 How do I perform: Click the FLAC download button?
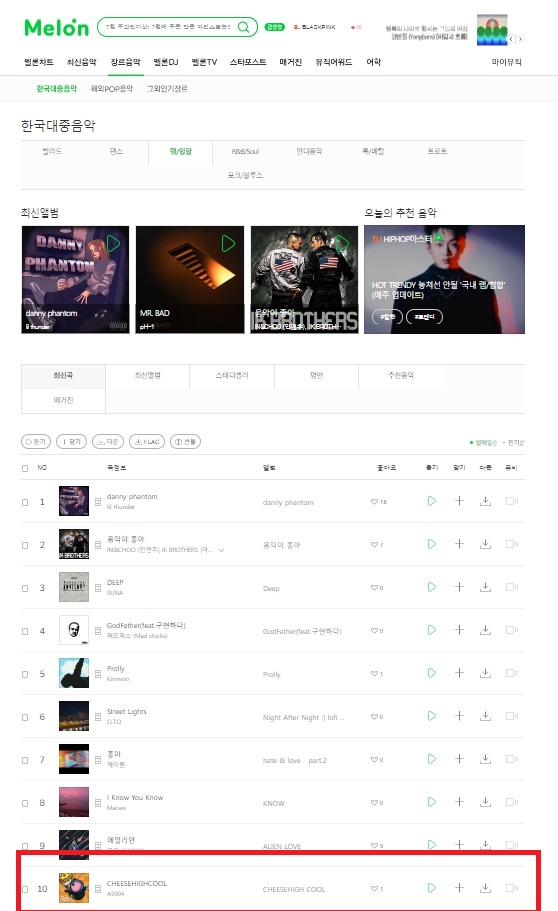point(147,442)
